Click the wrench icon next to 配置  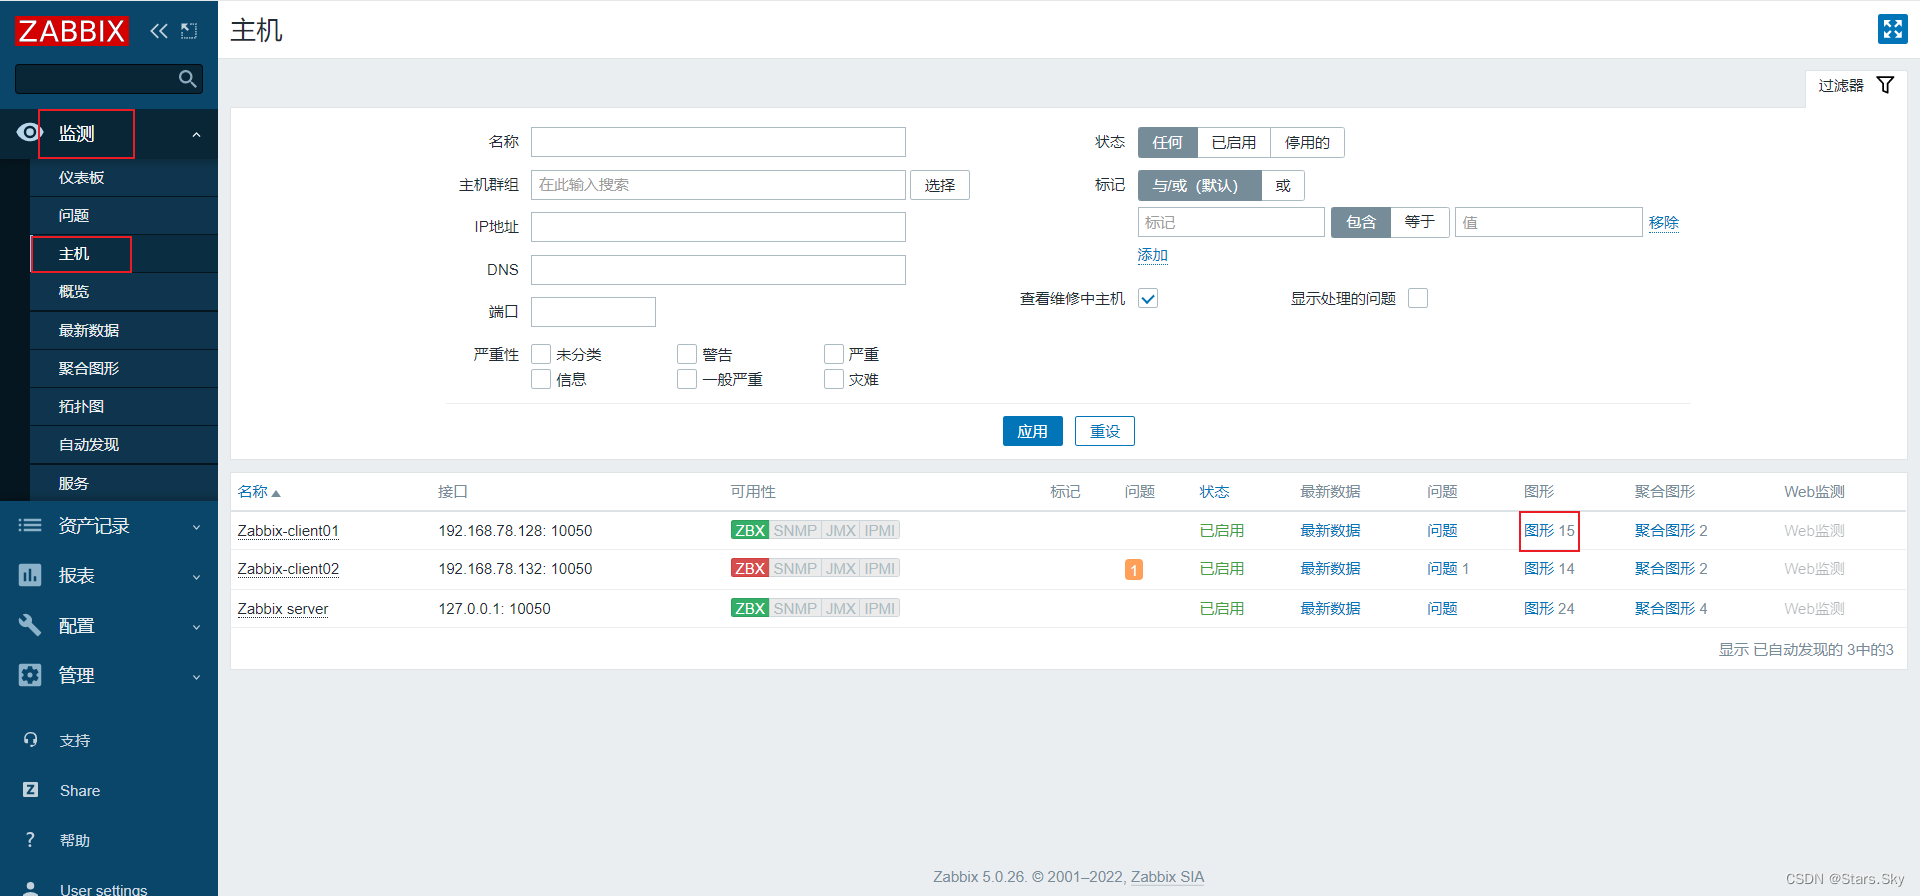pyautogui.click(x=30, y=625)
